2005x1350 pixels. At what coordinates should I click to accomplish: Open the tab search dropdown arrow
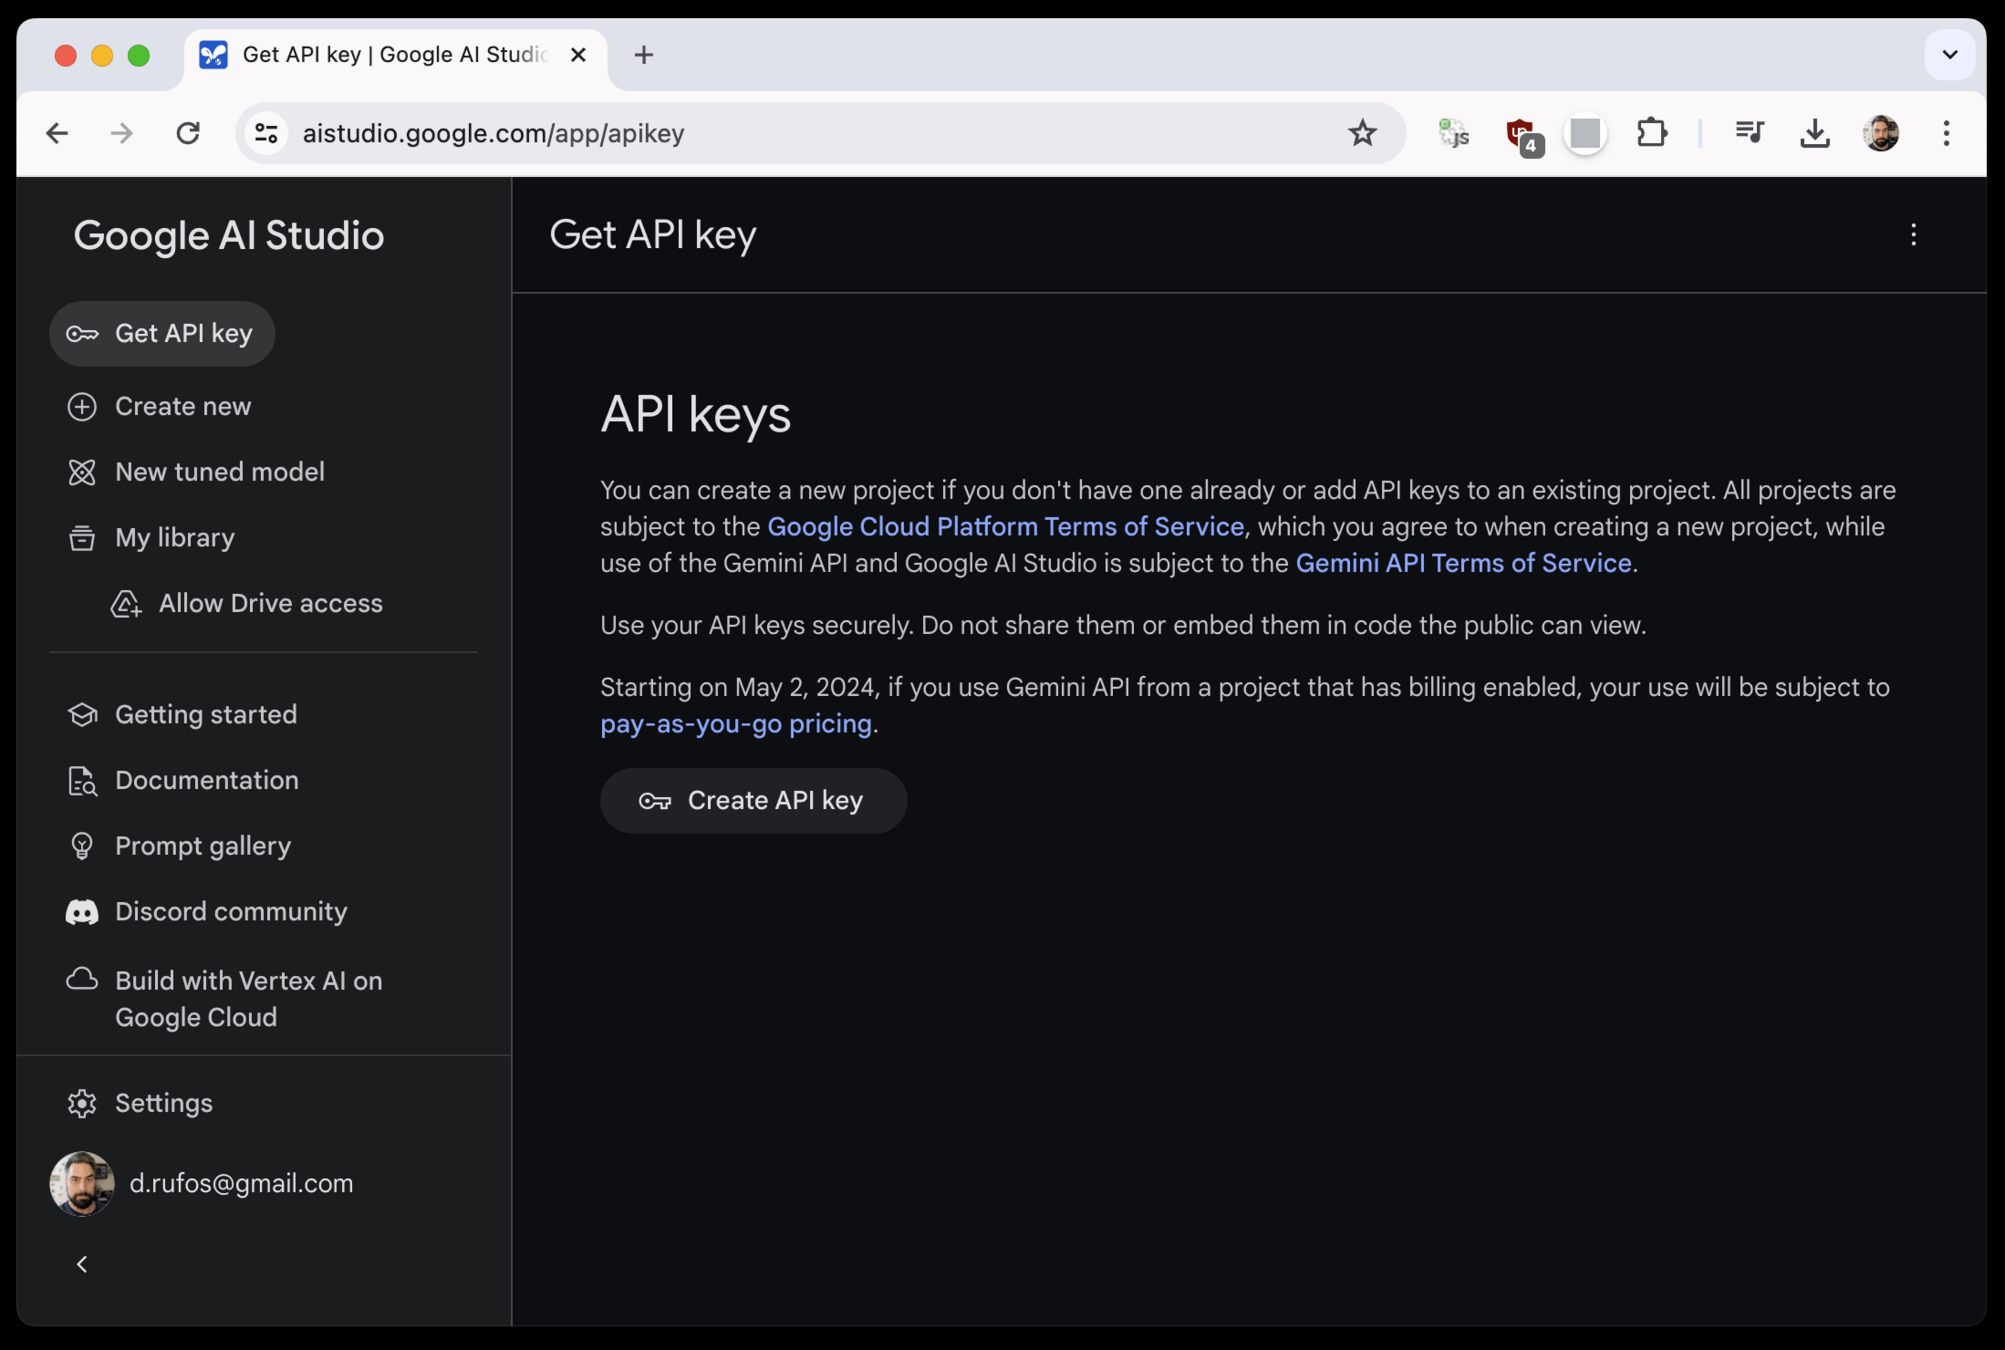(x=1949, y=55)
